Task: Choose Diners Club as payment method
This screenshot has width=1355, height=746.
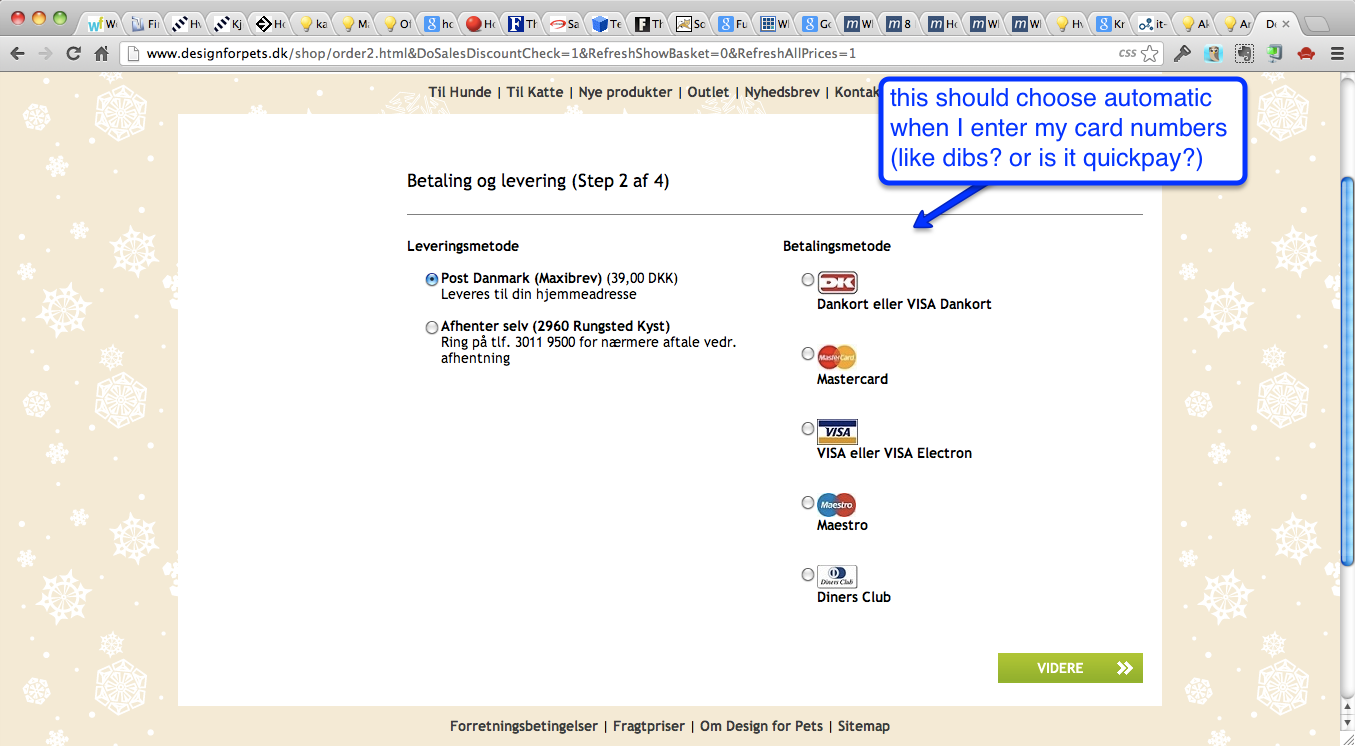Action: click(x=808, y=575)
